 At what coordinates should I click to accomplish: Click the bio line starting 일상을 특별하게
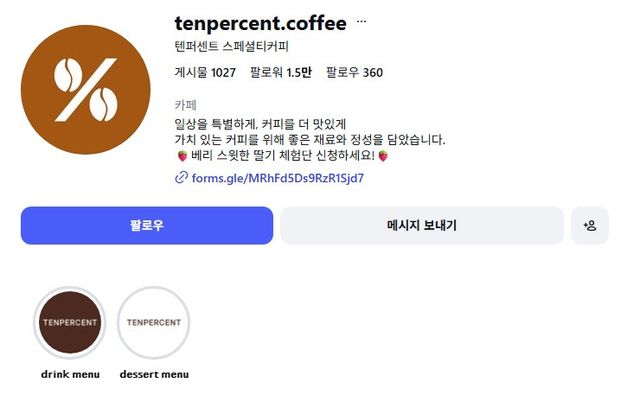click(x=259, y=124)
